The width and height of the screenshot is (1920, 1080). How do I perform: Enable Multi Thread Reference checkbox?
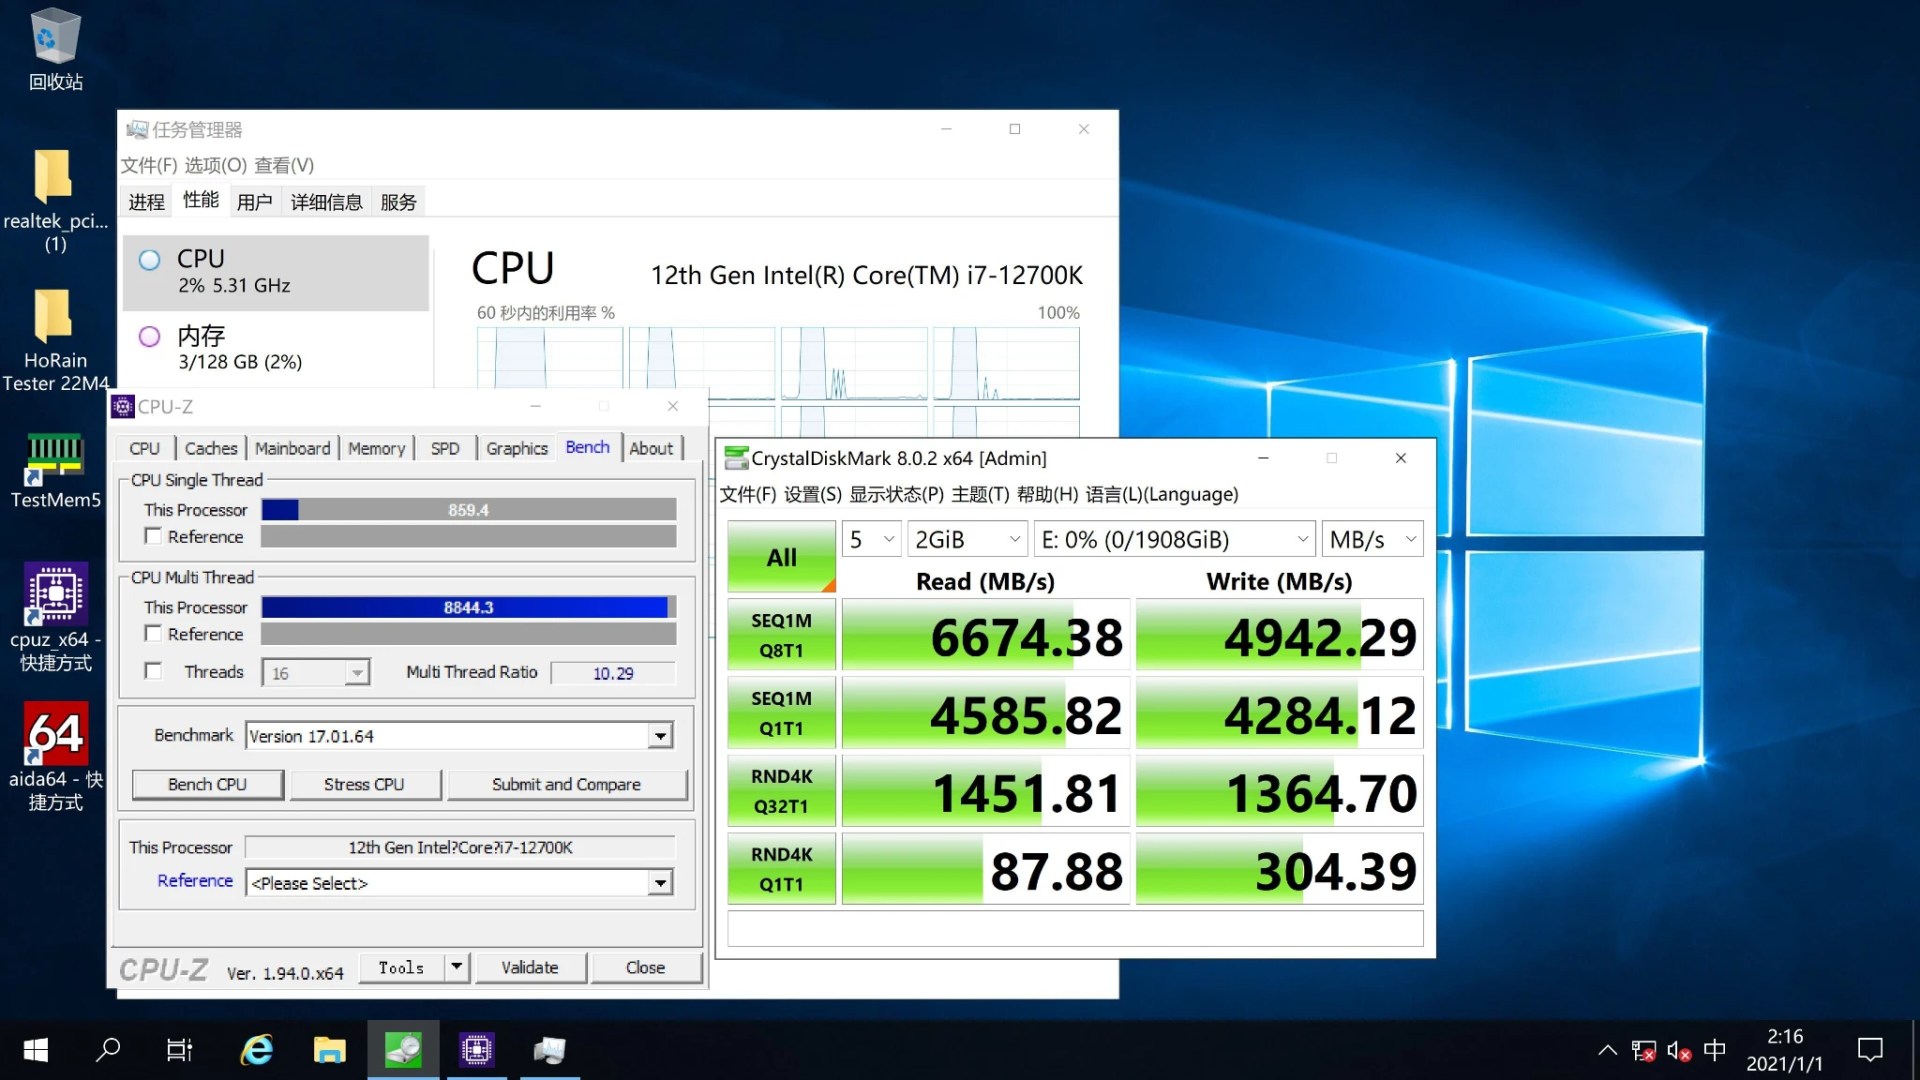click(153, 633)
